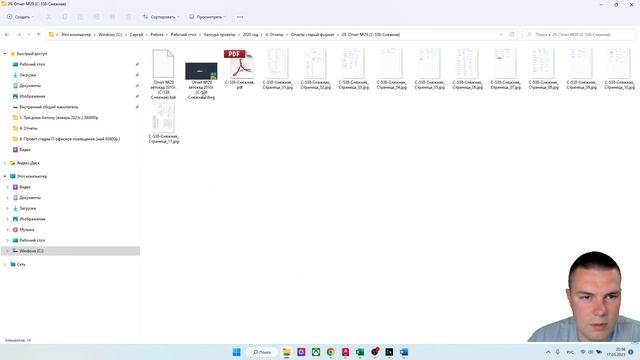Viewport: 640px width, 360px height.
Task: Open recent locations chevron next to Forward
Action: (29, 35)
